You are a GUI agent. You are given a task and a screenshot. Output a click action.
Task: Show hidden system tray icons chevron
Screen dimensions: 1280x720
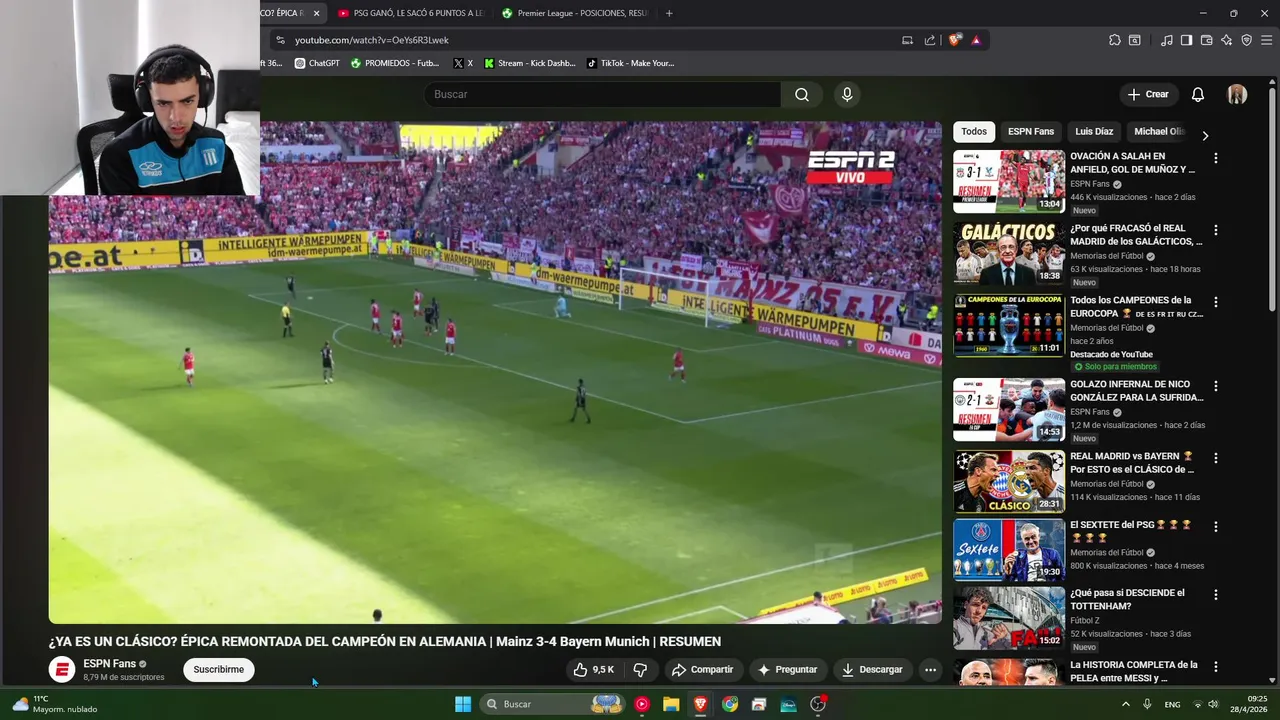[x=1126, y=704]
